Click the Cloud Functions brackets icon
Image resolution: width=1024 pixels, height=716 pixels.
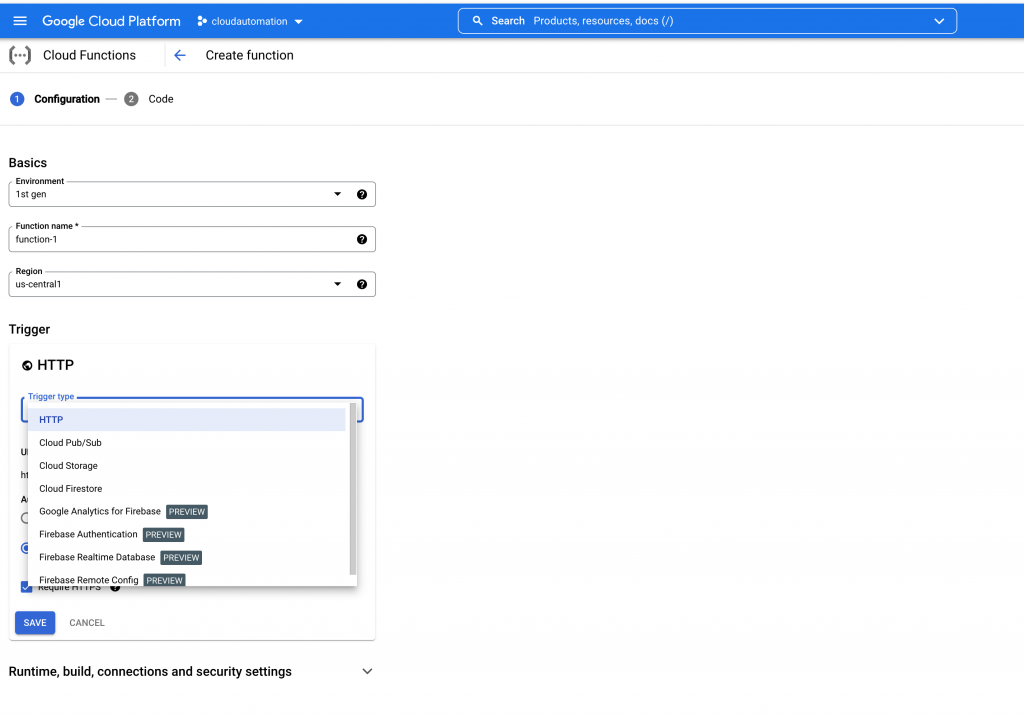20,56
